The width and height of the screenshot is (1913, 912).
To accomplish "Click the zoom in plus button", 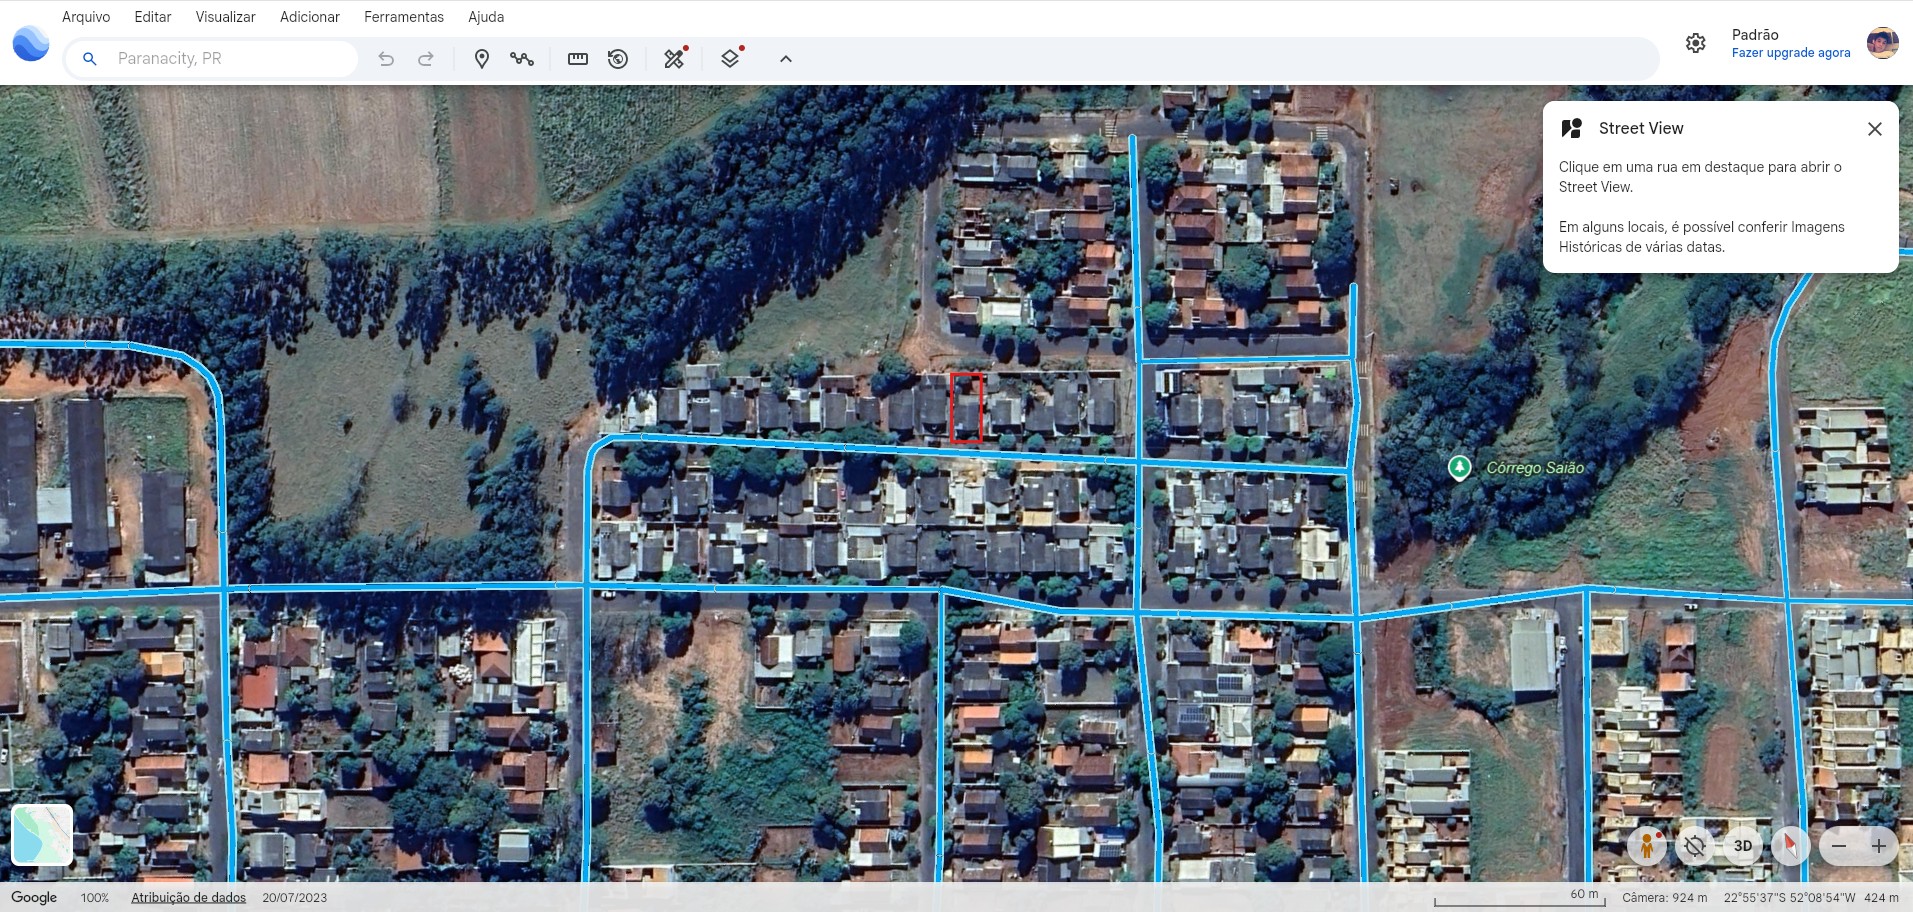I will pyautogui.click(x=1878, y=846).
